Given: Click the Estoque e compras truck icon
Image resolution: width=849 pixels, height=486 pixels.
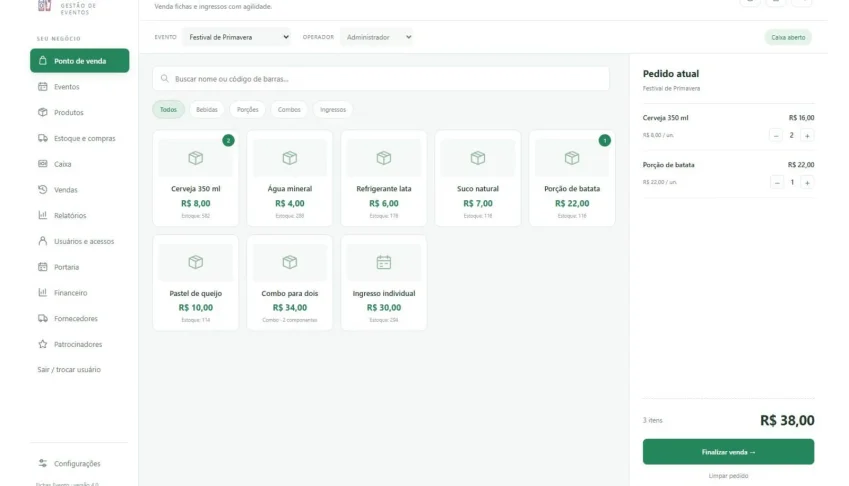Looking at the screenshot, I should pos(43,138).
